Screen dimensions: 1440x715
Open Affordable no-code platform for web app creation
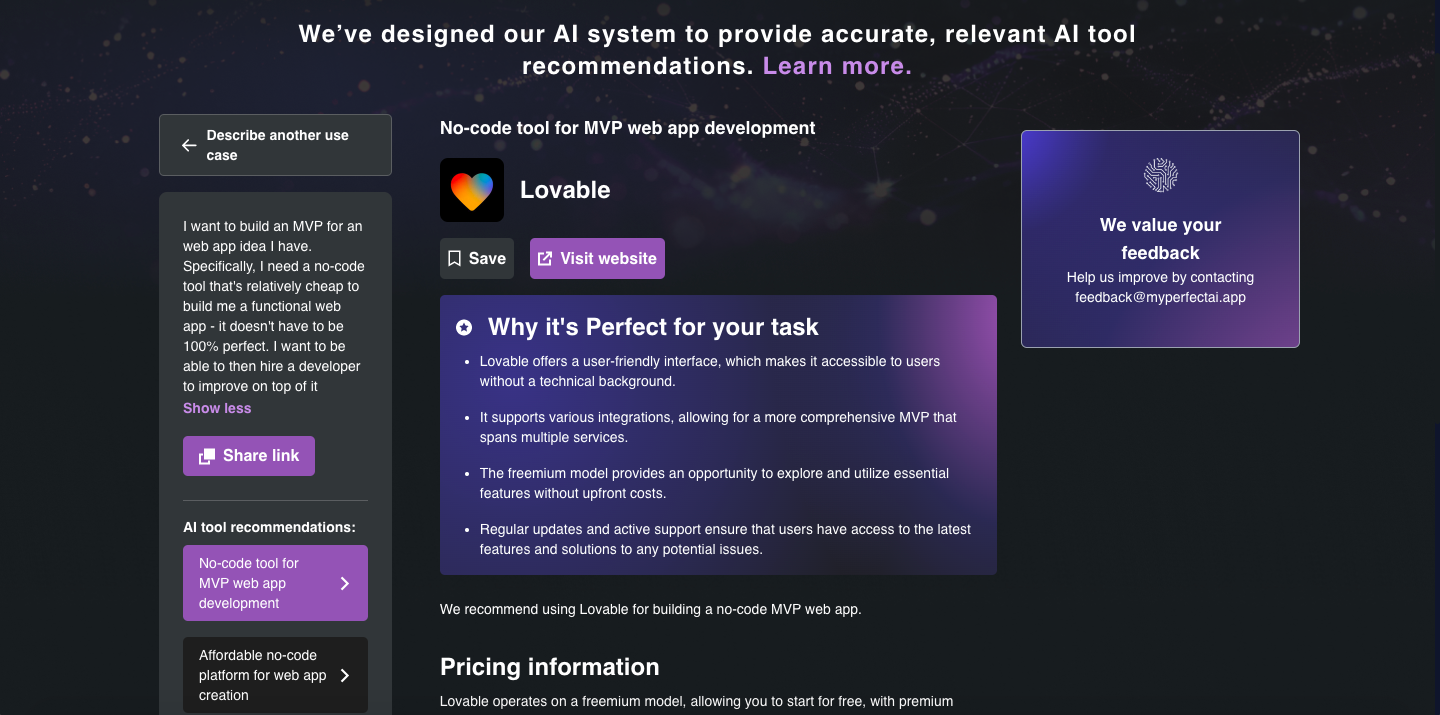click(275, 675)
